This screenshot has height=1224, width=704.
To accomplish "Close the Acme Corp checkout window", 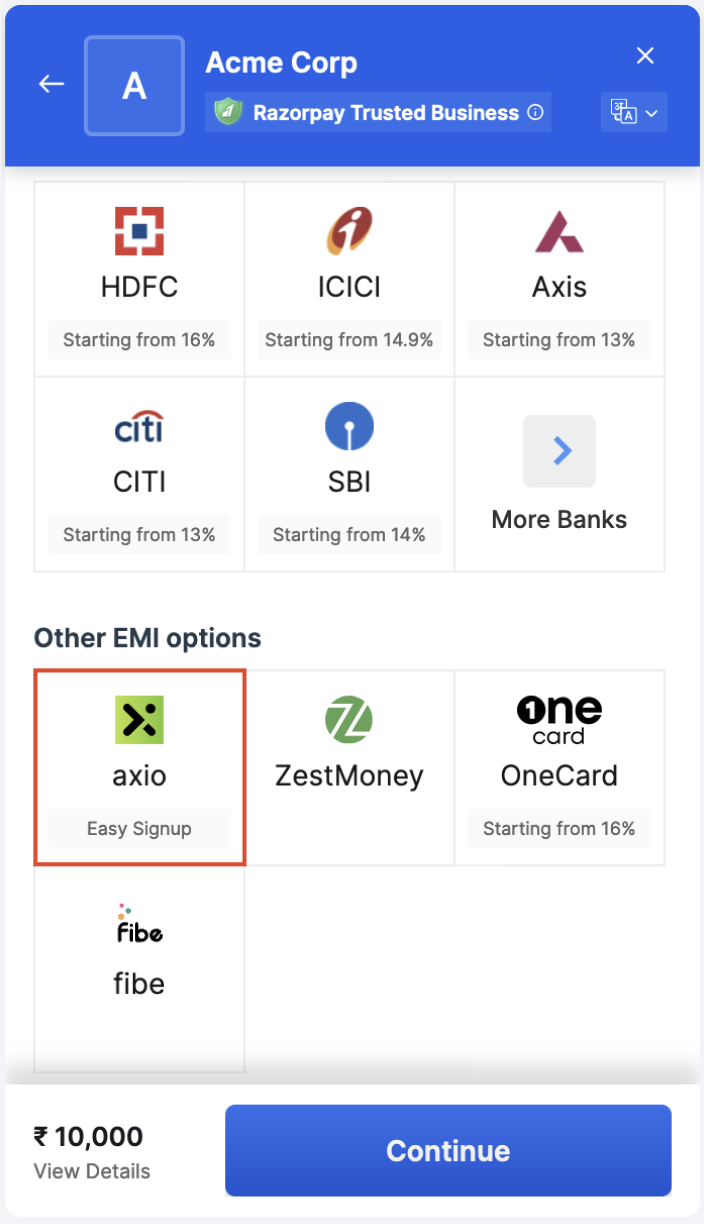I will [645, 55].
